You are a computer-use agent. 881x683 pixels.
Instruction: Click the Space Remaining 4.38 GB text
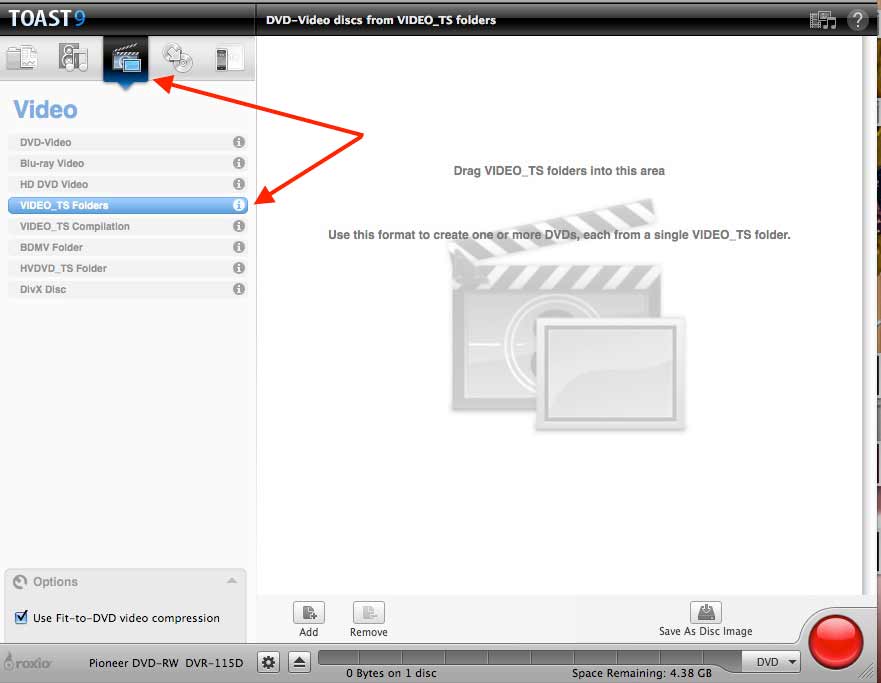pyautogui.click(x=642, y=673)
